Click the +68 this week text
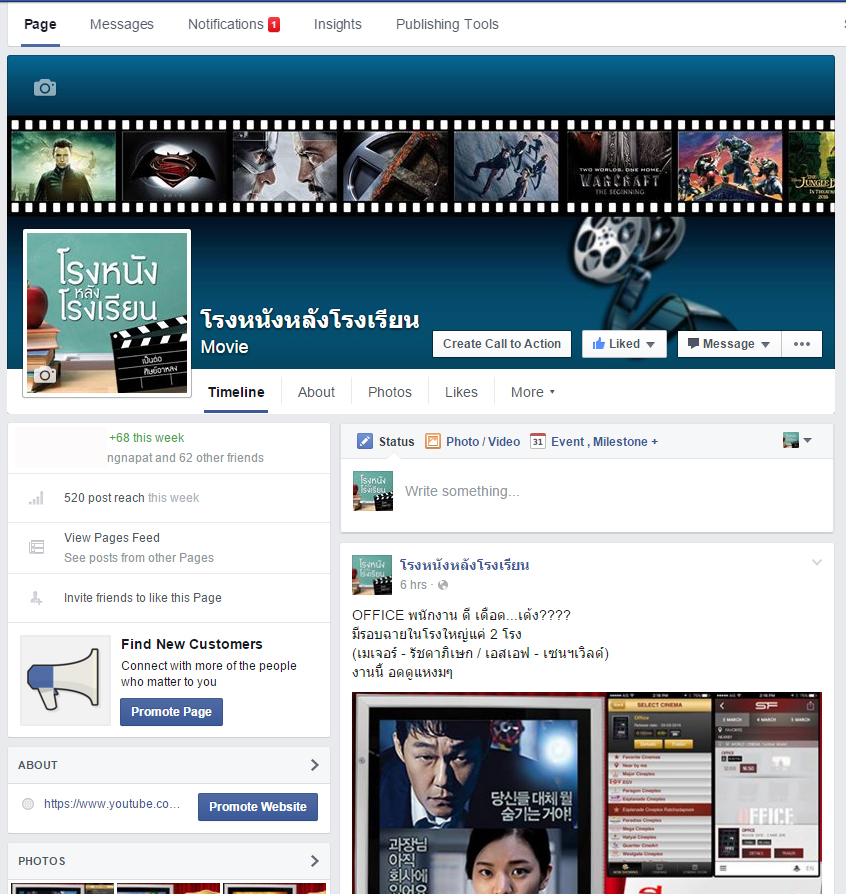 point(147,438)
